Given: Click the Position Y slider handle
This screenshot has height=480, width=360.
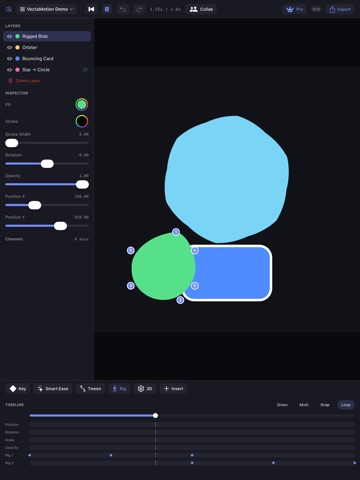Looking at the screenshot, I should tap(60, 226).
